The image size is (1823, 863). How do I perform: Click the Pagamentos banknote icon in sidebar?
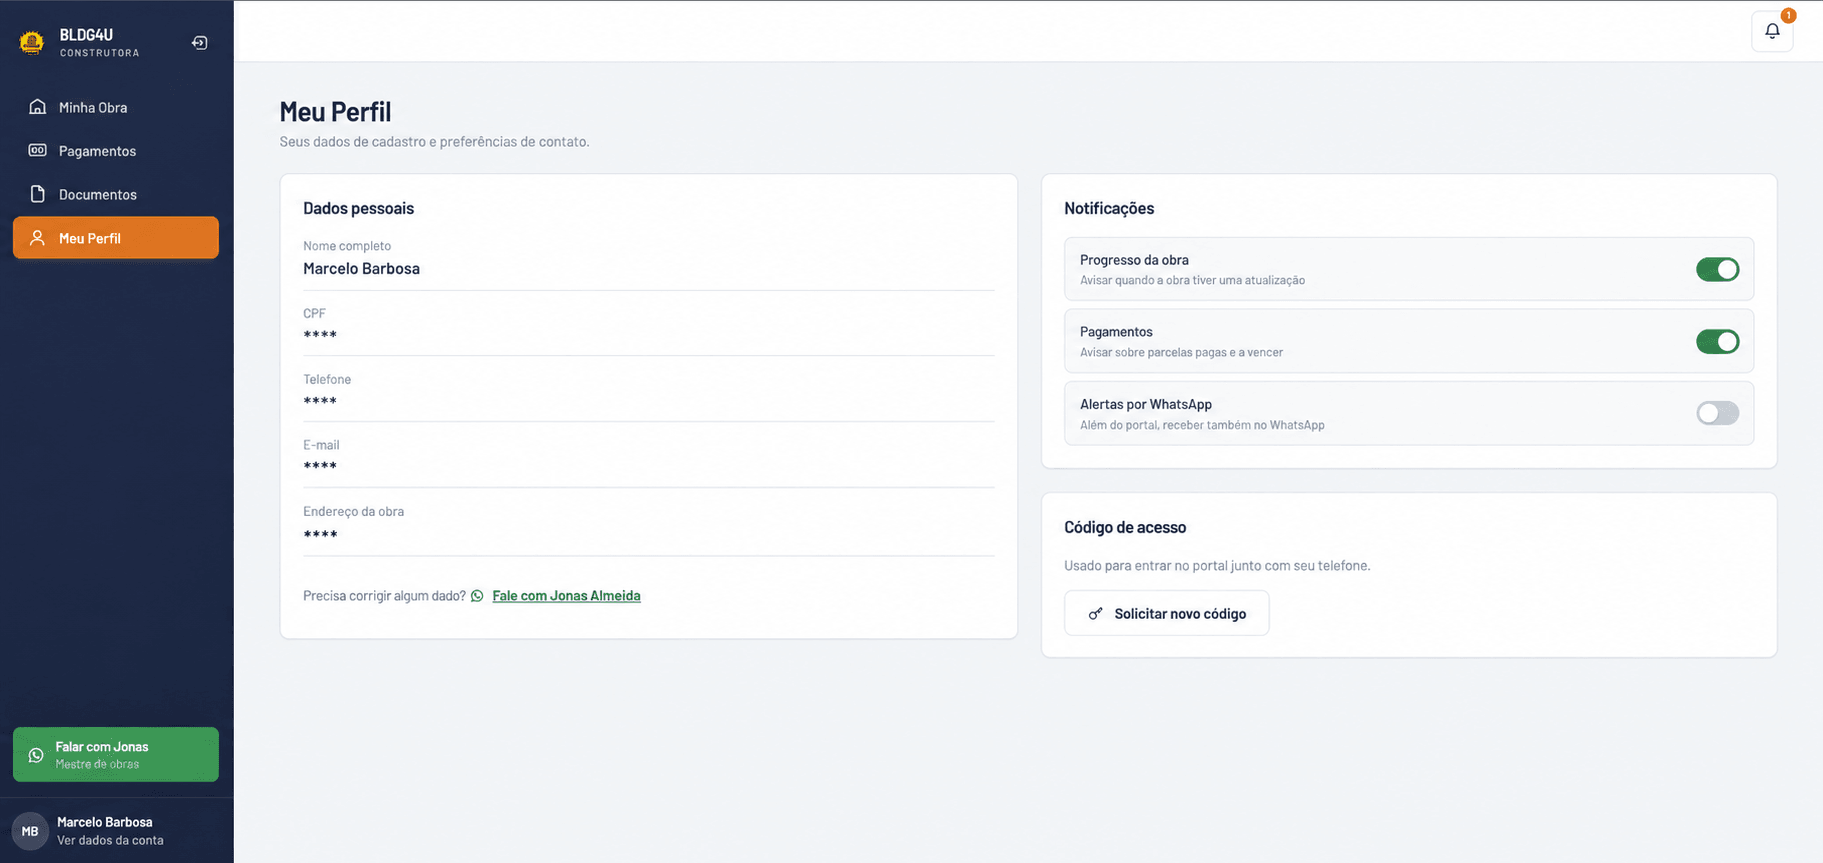coord(38,150)
